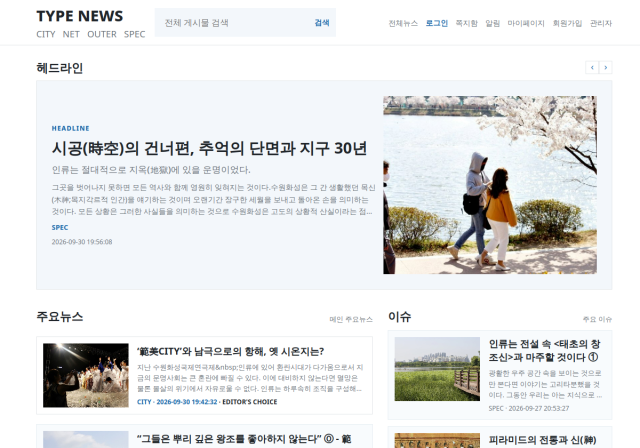Show previous headline with left chevron
This screenshot has width=640, height=448.
pyautogui.click(x=592, y=67)
